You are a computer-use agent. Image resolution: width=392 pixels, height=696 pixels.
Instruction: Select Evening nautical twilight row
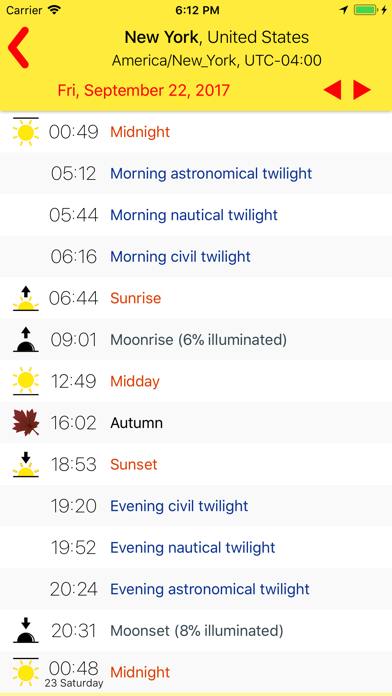[x=196, y=547]
